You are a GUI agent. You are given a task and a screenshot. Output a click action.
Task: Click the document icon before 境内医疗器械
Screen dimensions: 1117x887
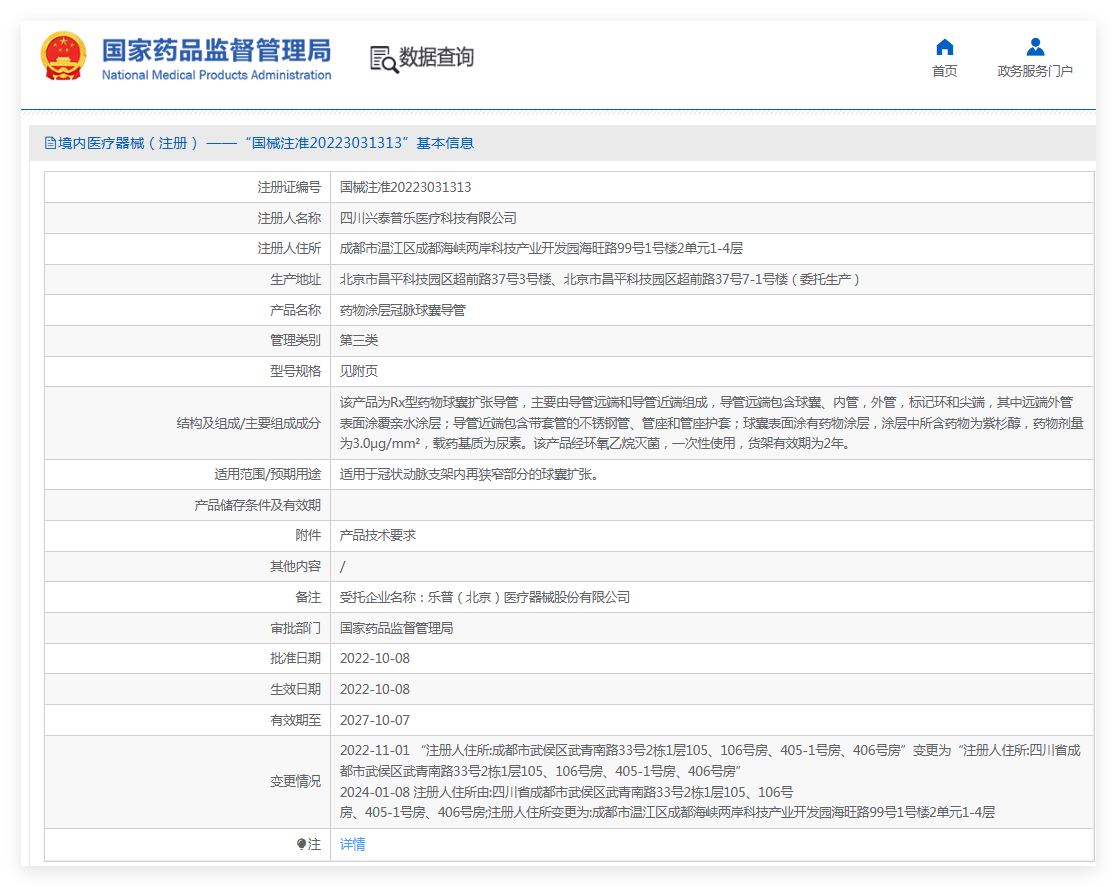click(50, 143)
